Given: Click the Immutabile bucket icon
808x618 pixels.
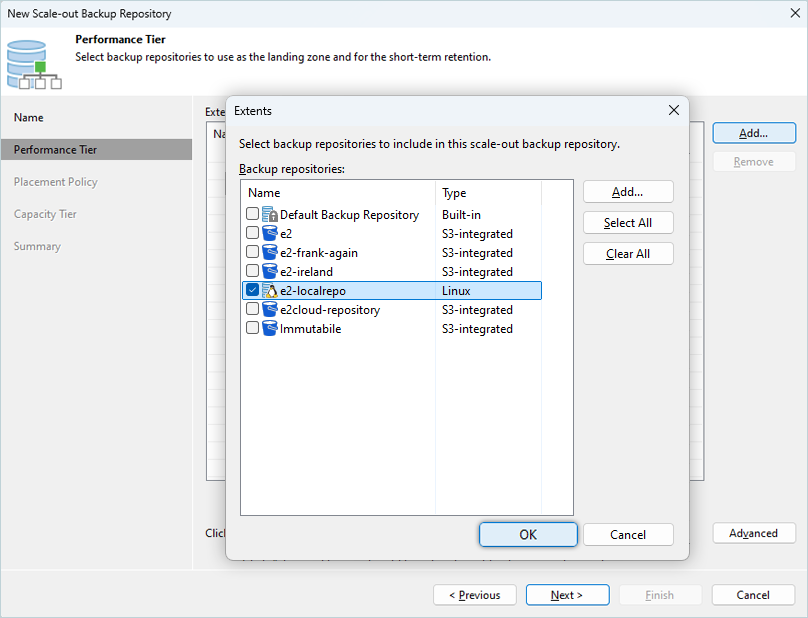Looking at the screenshot, I should pos(270,329).
